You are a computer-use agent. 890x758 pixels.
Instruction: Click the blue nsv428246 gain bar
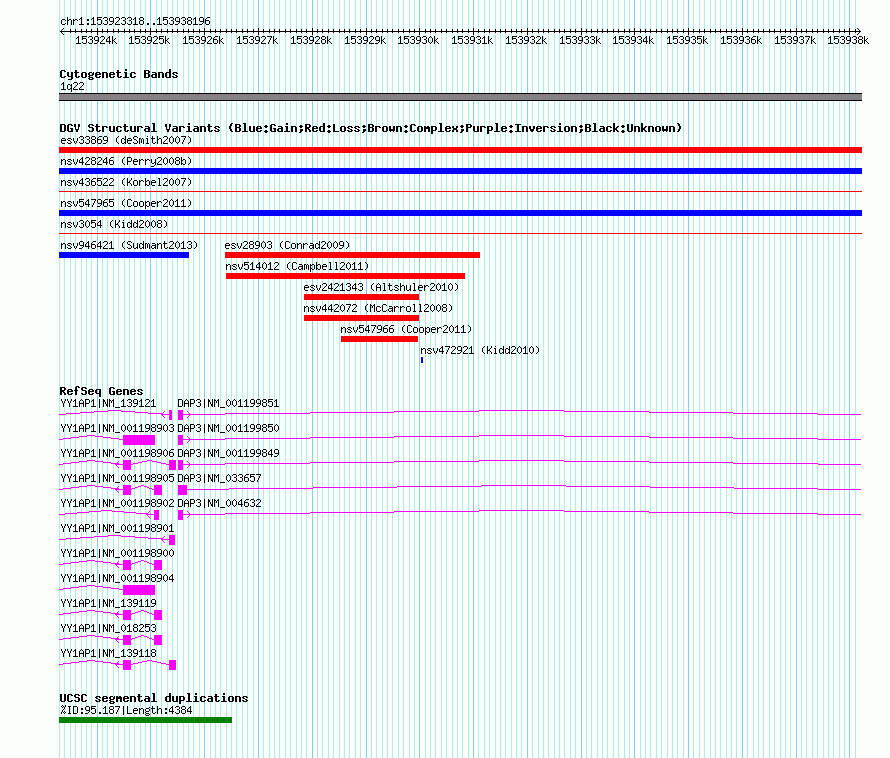460,171
